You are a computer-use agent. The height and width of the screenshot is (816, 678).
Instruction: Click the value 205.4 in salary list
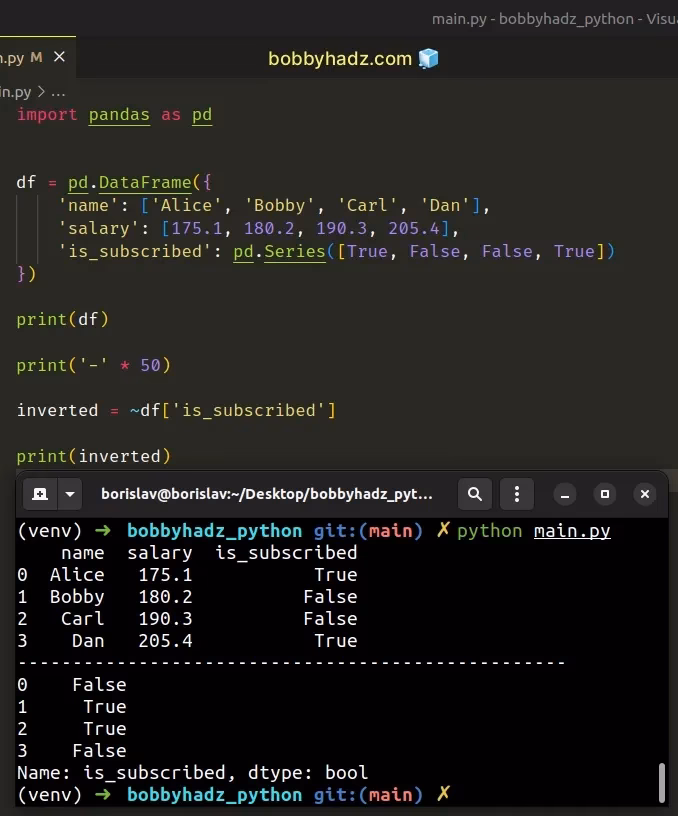tap(414, 228)
